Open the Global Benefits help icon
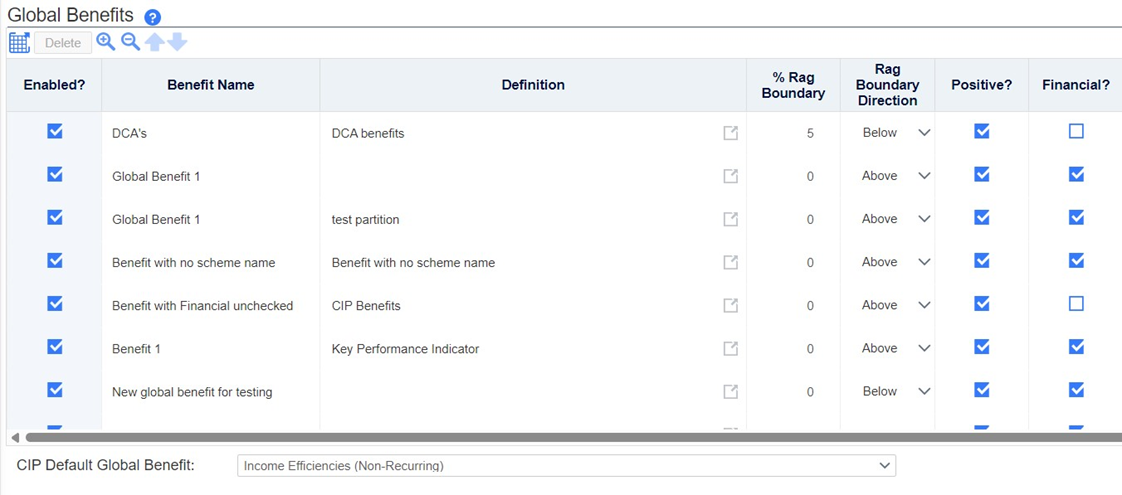The image size is (1122, 495). tap(152, 17)
